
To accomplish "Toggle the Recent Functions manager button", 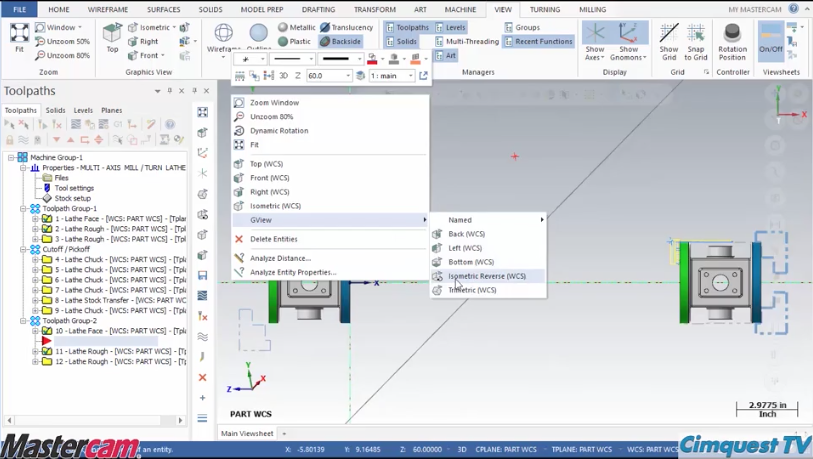I will tap(538, 41).
